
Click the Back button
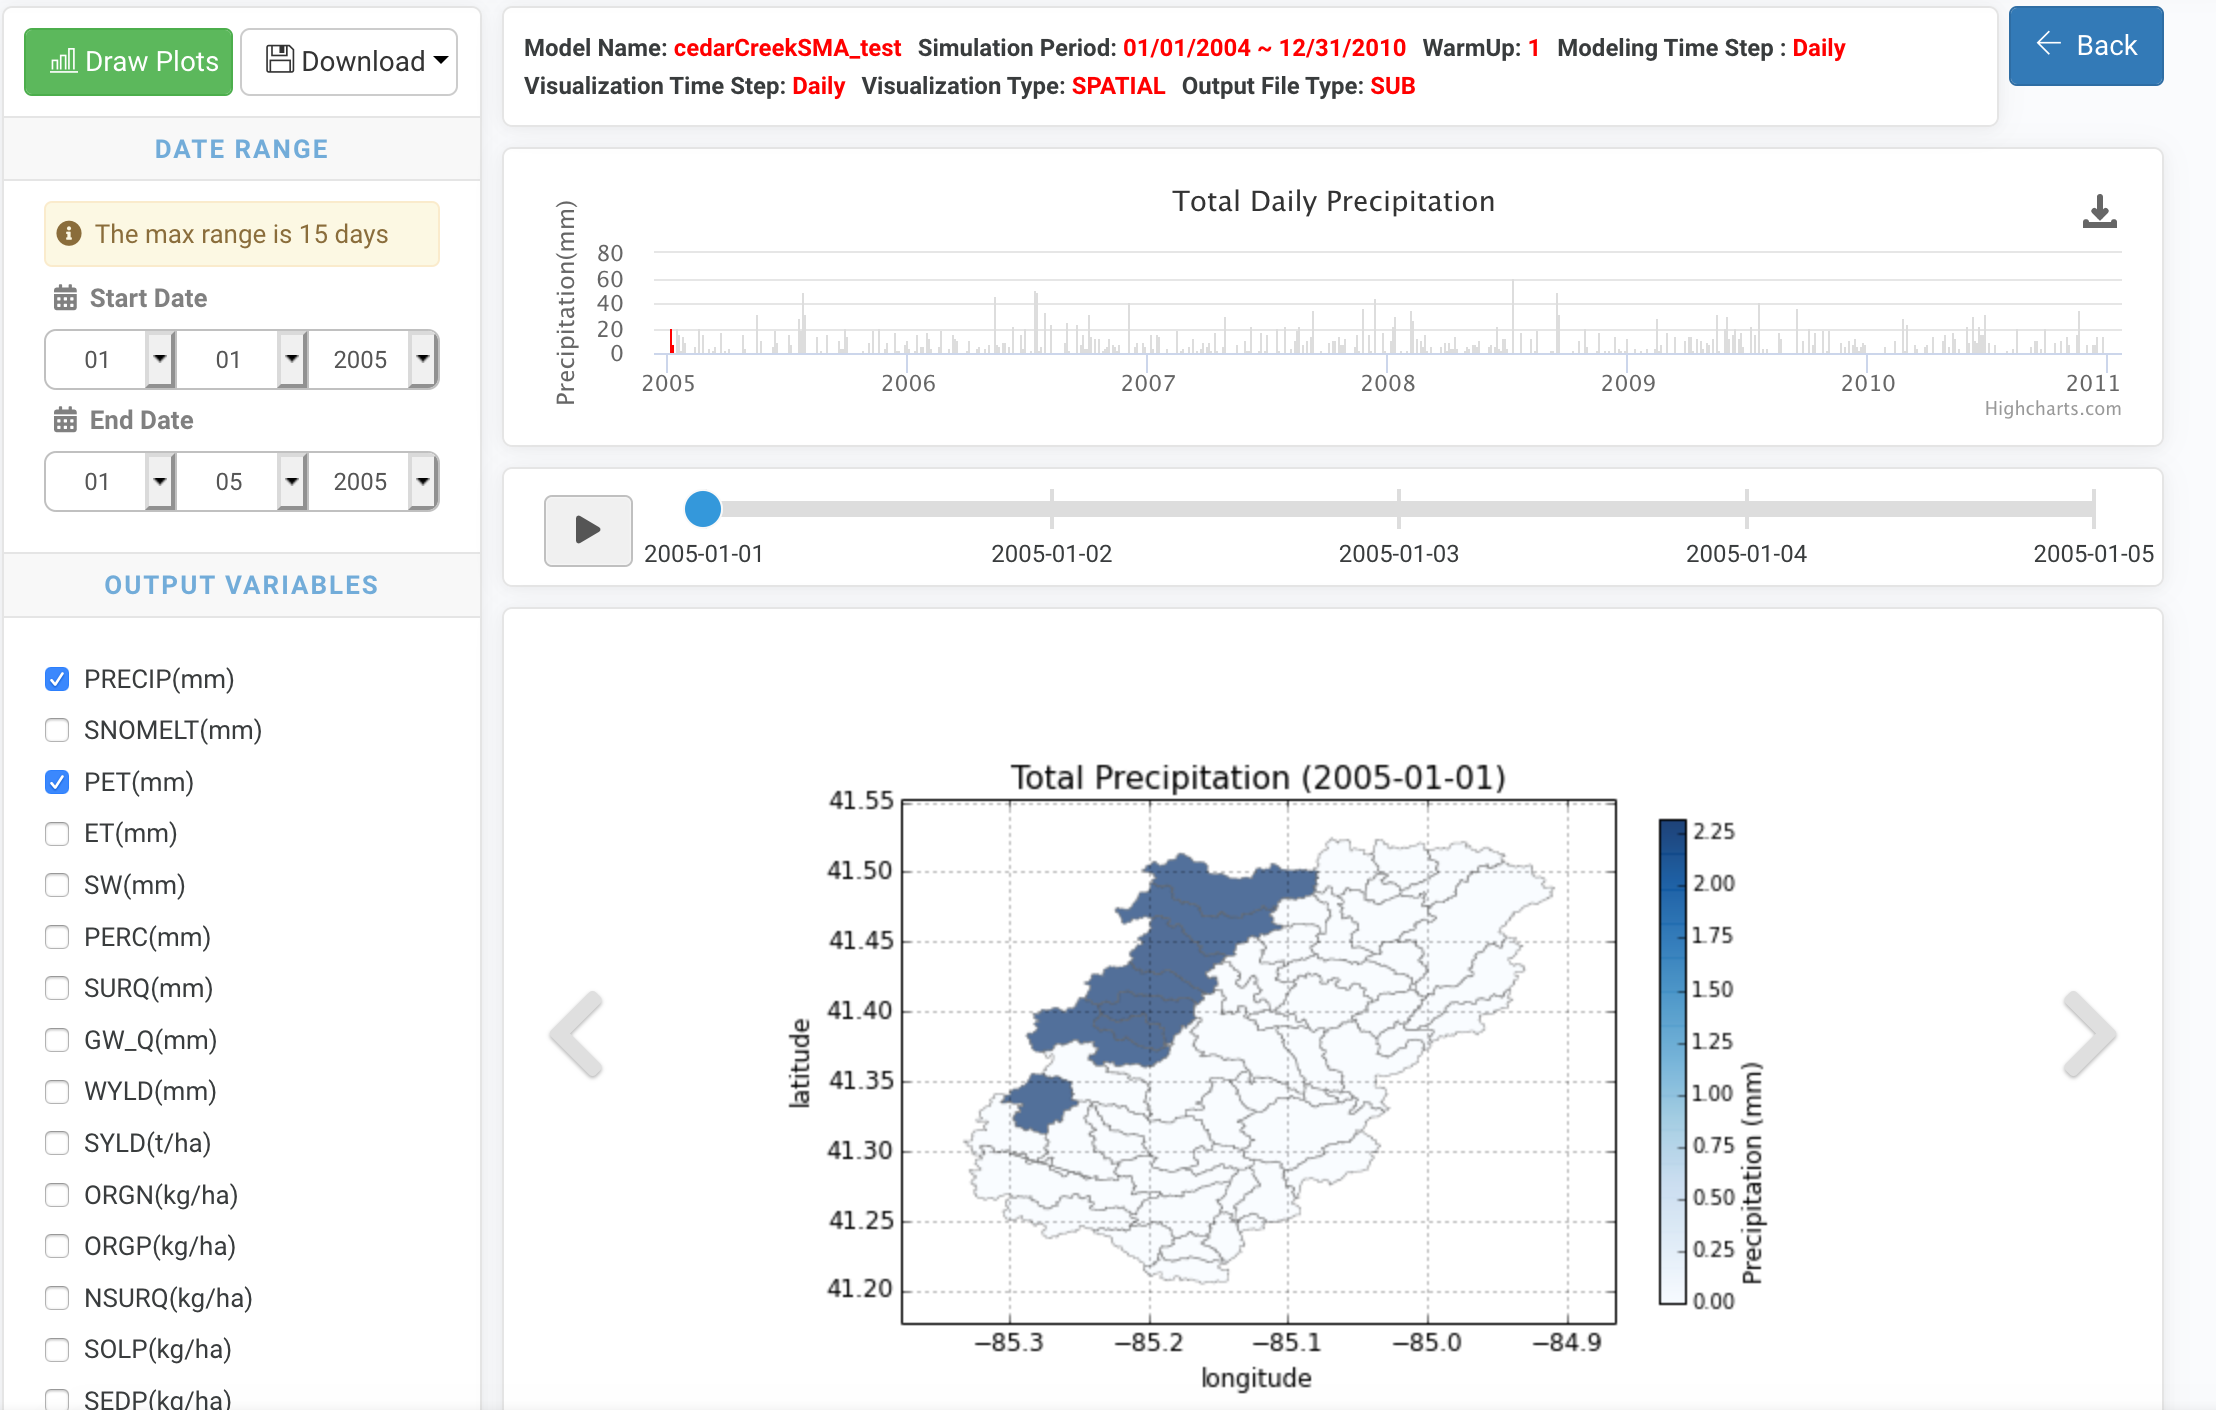tap(2085, 46)
